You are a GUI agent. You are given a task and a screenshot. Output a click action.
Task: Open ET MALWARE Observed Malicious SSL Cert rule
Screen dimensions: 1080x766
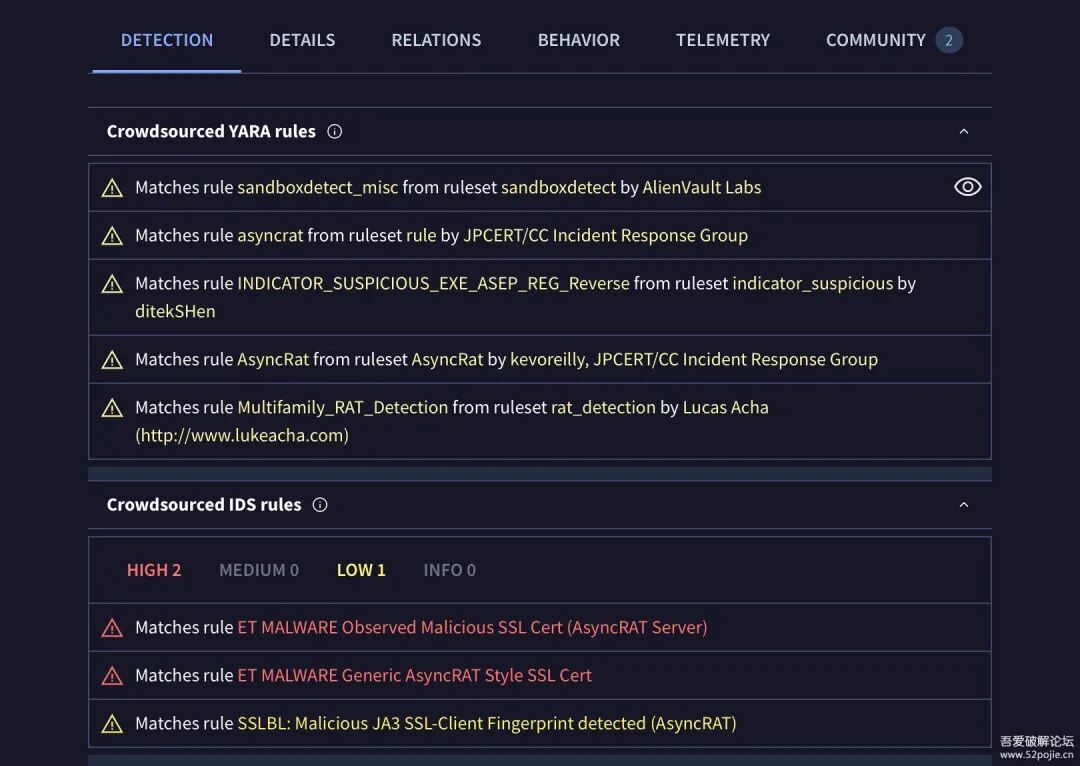click(472, 627)
